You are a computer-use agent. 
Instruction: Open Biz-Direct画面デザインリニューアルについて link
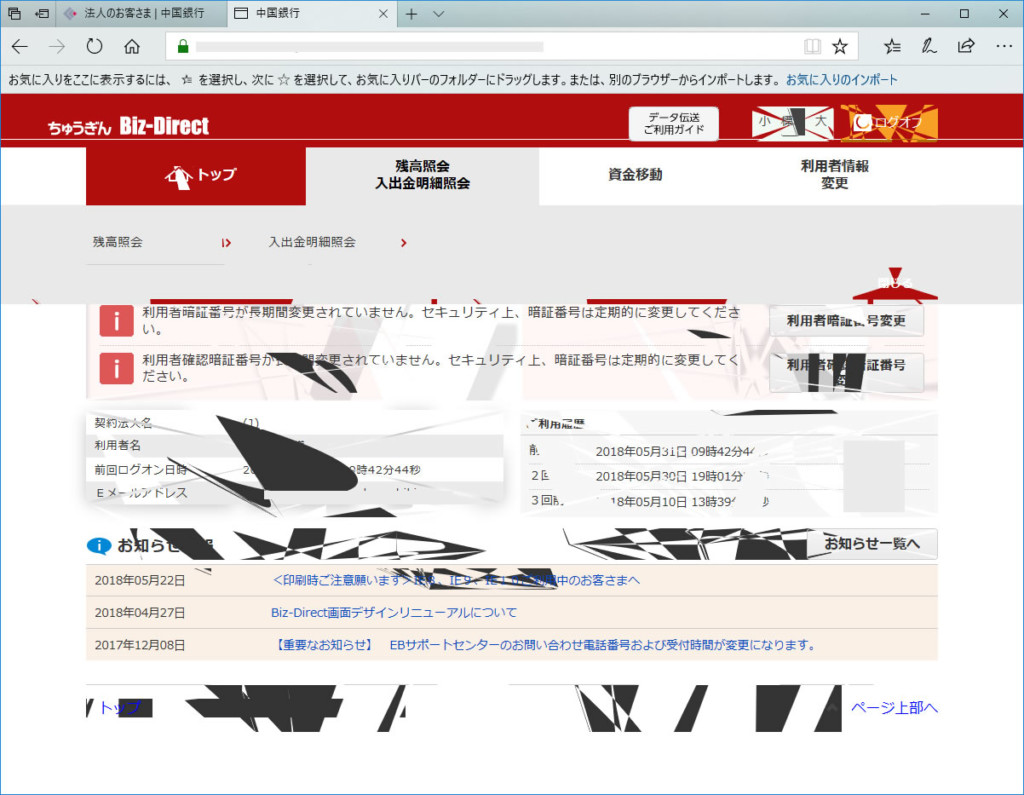(x=394, y=613)
